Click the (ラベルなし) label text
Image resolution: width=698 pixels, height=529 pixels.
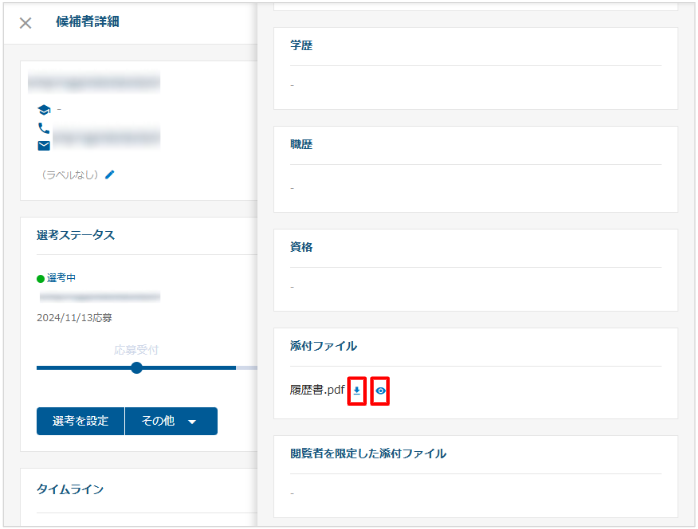(x=70, y=174)
